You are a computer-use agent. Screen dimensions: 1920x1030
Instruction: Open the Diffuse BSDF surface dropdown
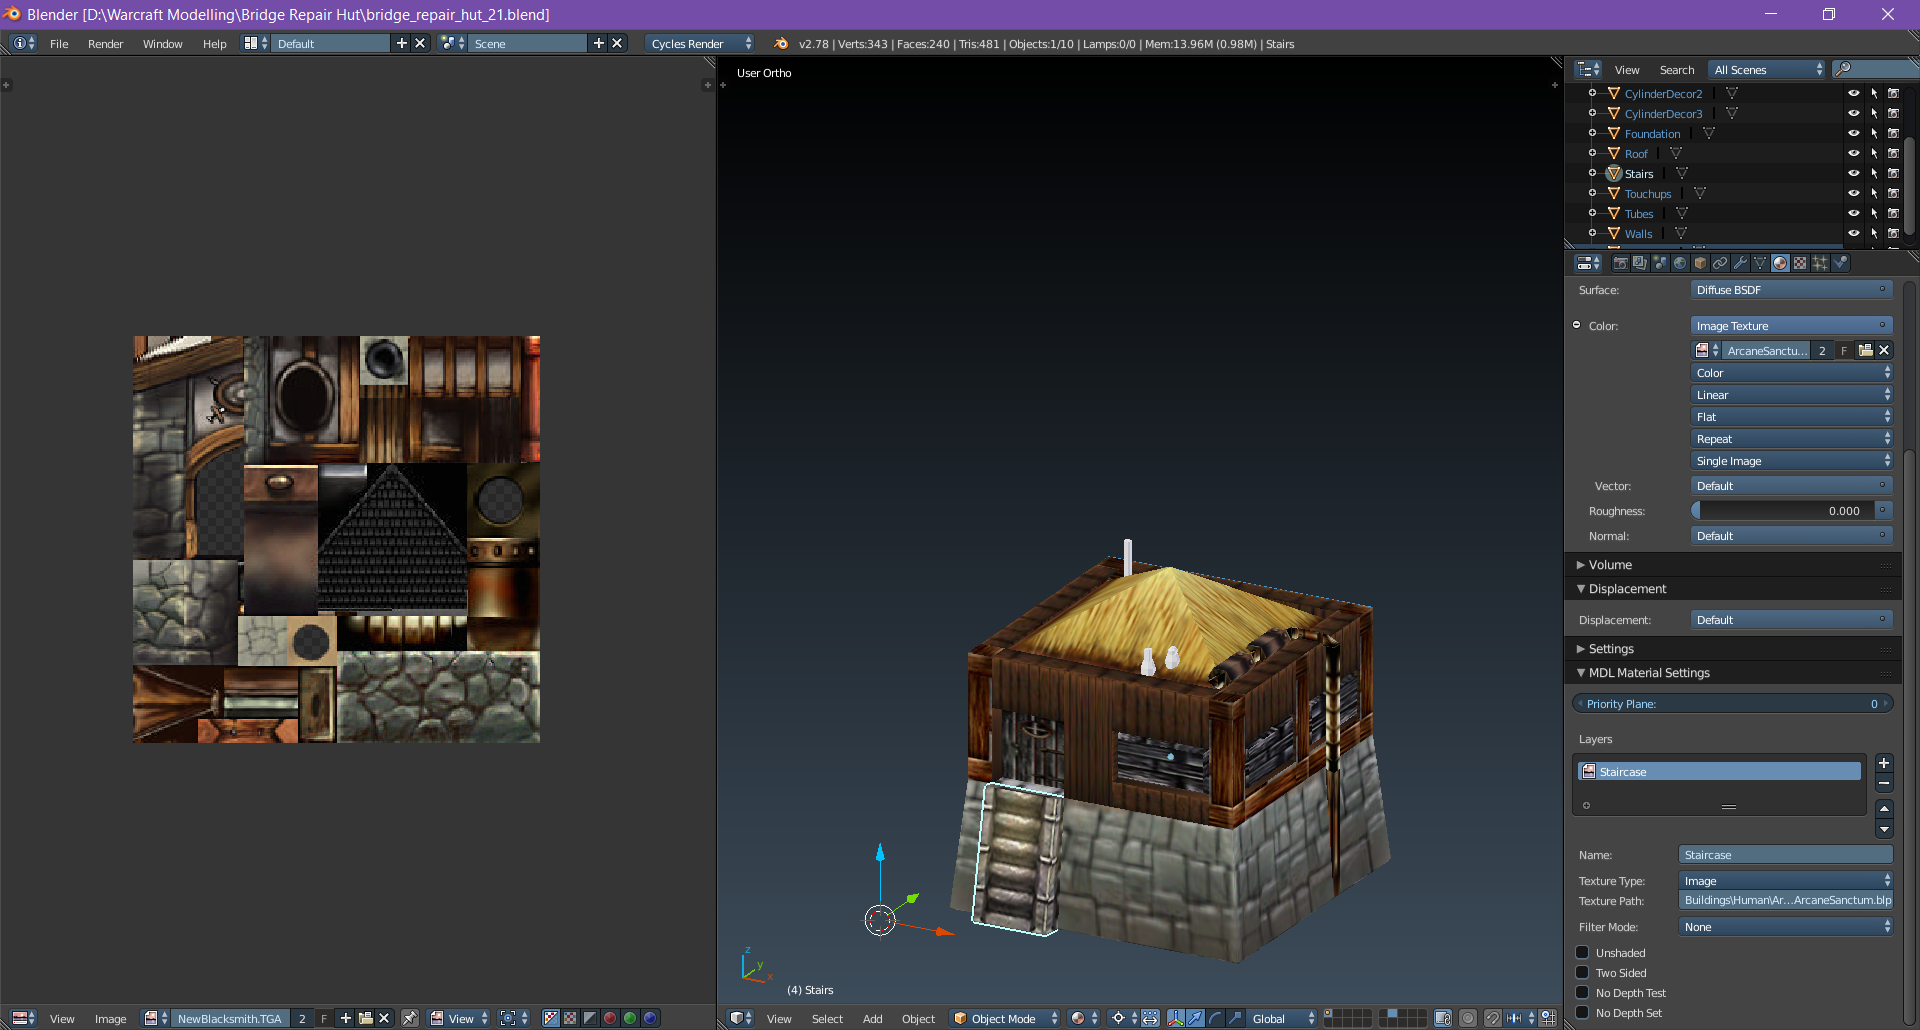click(1791, 290)
